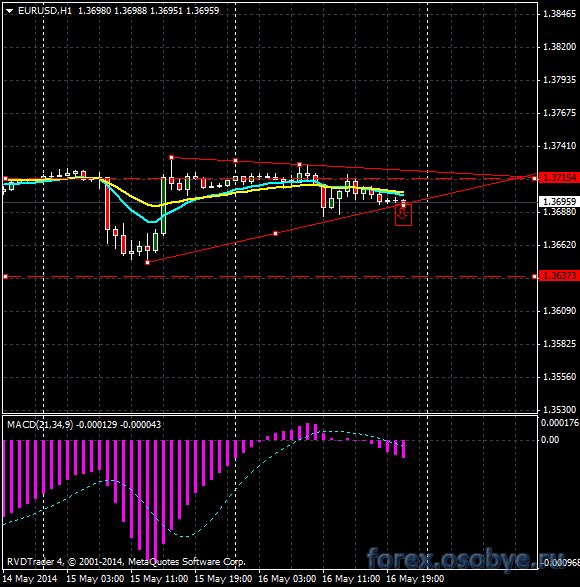The image size is (580, 587).
Task: Click the MACD 0.00 zero level label
Action: (550, 440)
